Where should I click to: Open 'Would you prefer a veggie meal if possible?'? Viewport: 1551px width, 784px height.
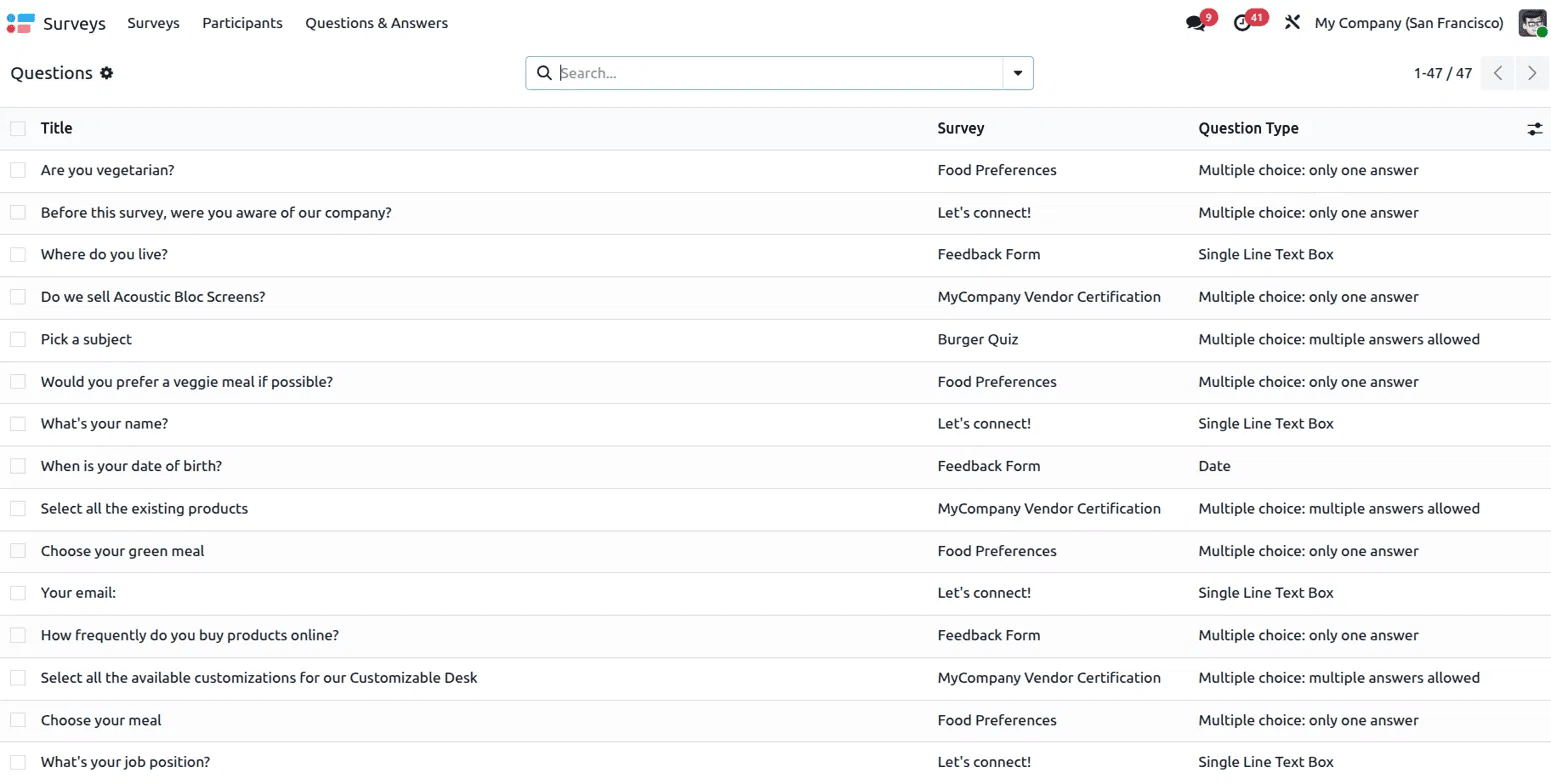(187, 381)
